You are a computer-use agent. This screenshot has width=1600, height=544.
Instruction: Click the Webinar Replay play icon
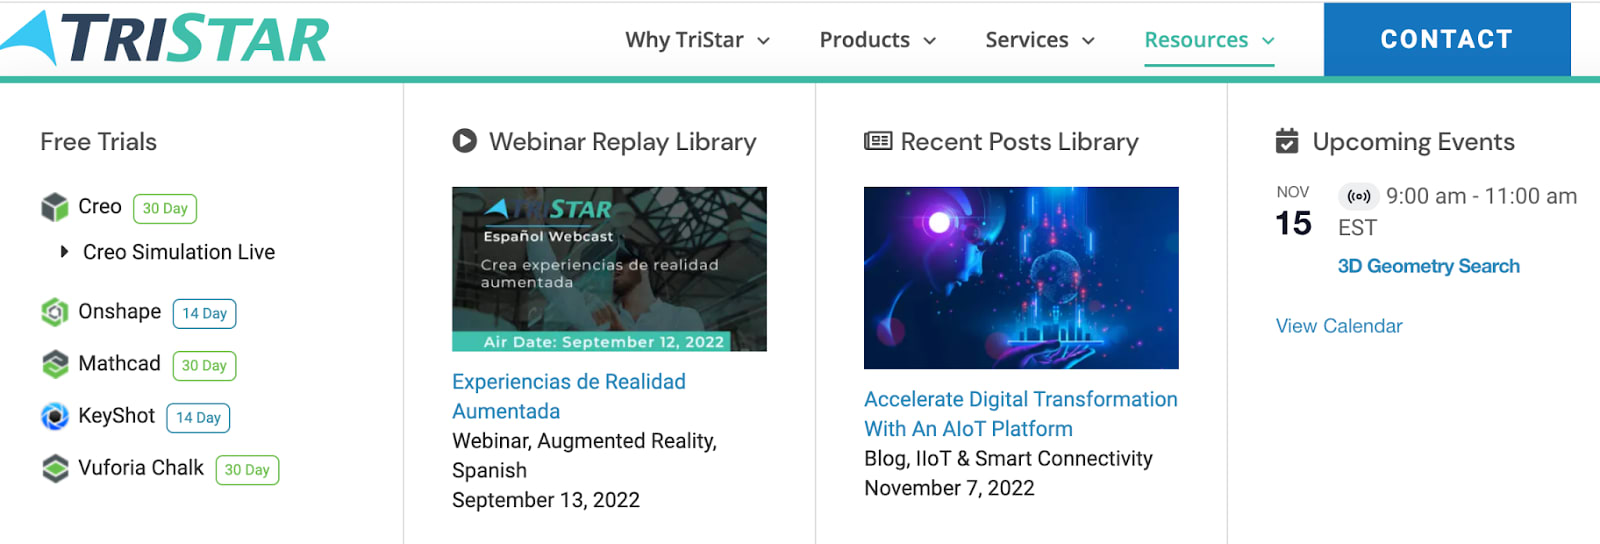[464, 141]
